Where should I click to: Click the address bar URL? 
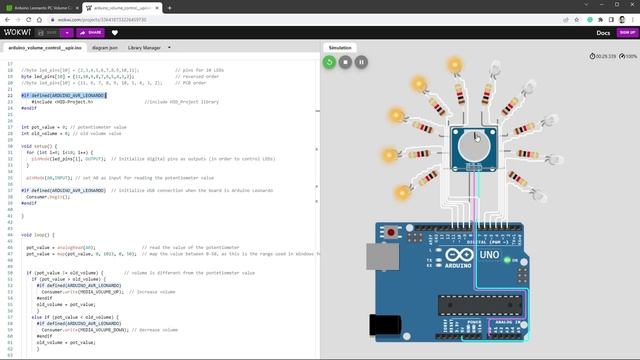coord(102,20)
